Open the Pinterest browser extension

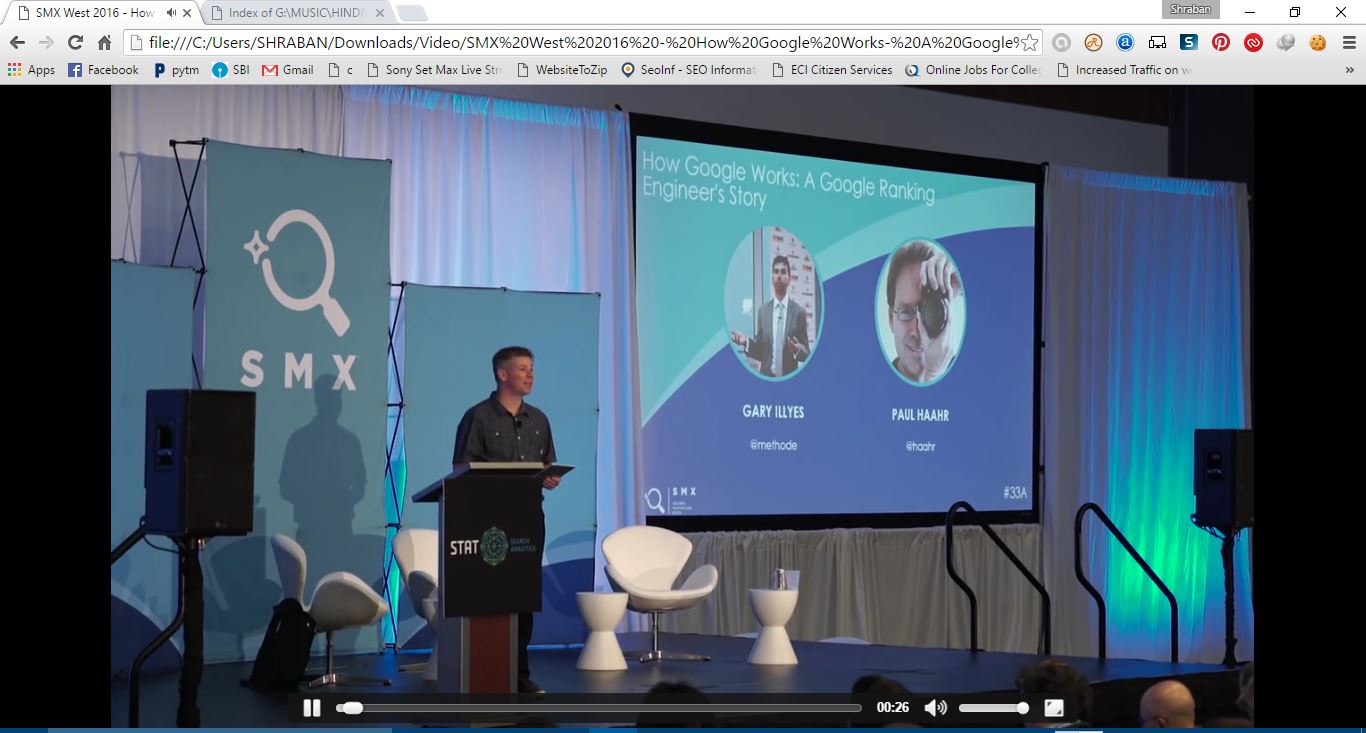point(1221,44)
